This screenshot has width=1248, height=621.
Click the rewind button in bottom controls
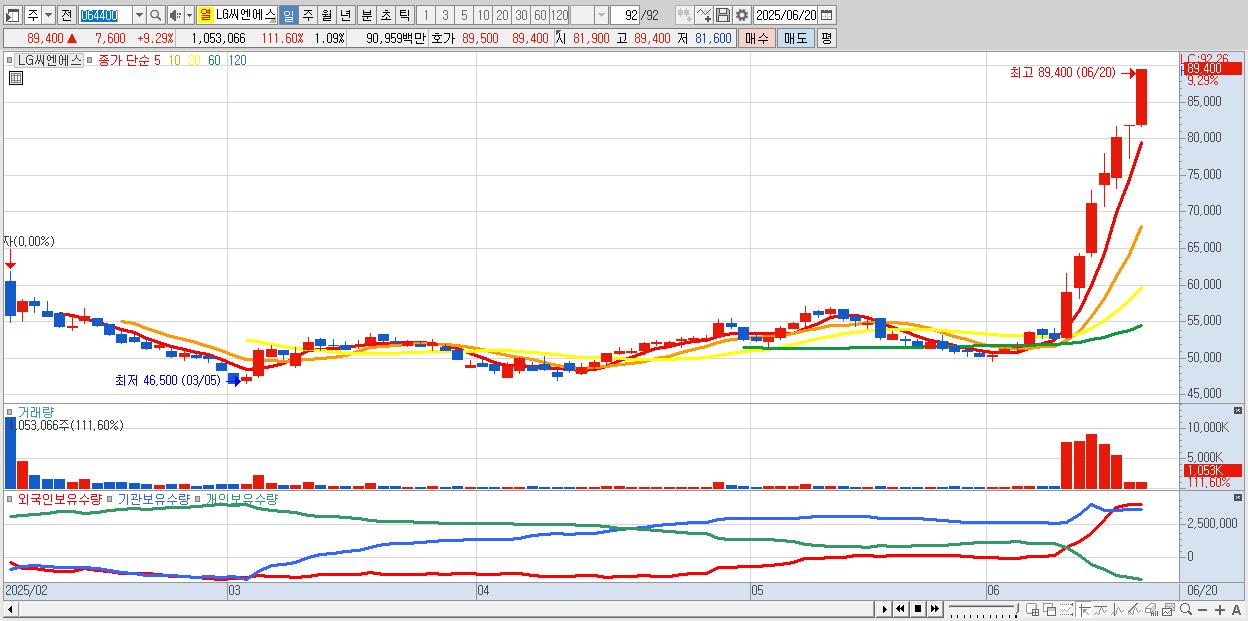pyautogui.click(x=900, y=609)
